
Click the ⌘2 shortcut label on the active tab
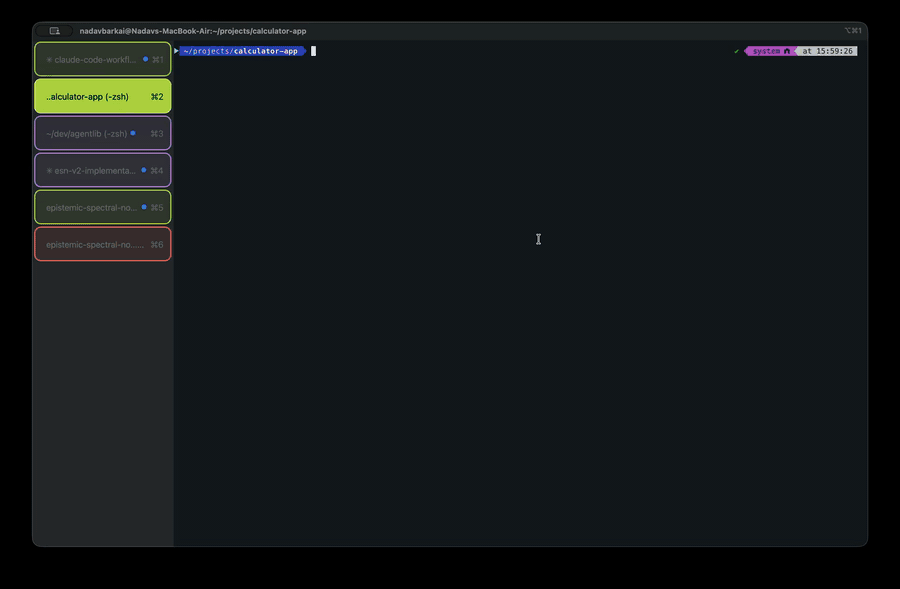tap(157, 97)
